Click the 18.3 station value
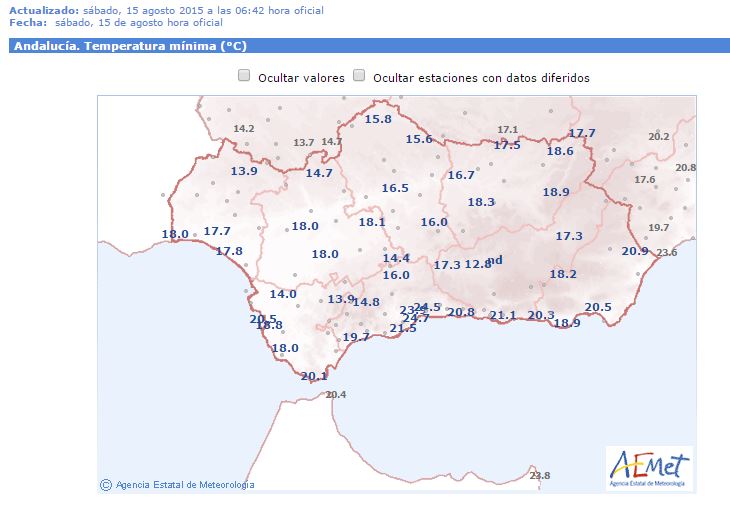This screenshot has width=730, height=510. (x=481, y=202)
